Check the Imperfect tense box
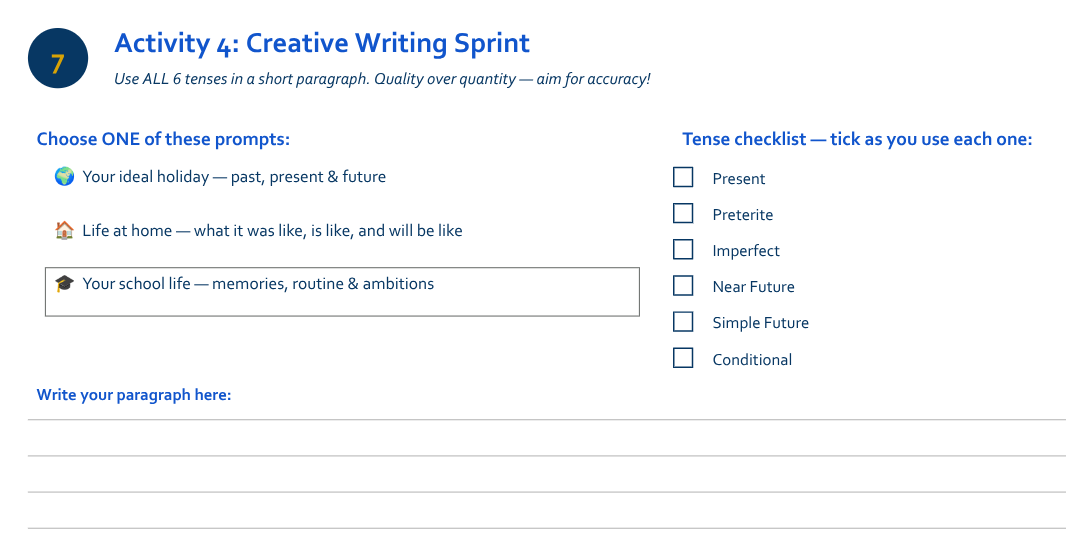The height and width of the screenshot is (536, 1066). 683,250
